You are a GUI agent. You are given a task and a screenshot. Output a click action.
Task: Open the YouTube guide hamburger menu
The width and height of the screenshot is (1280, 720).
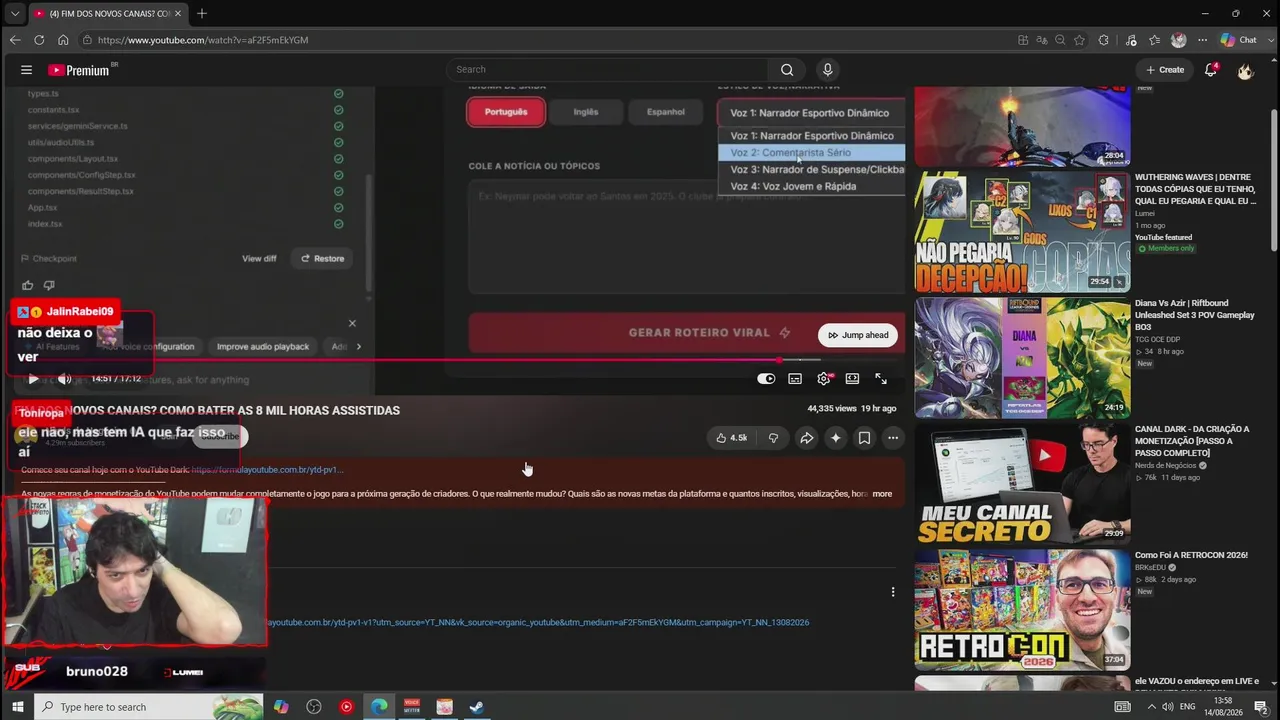pyautogui.click(x=26, y=70)
